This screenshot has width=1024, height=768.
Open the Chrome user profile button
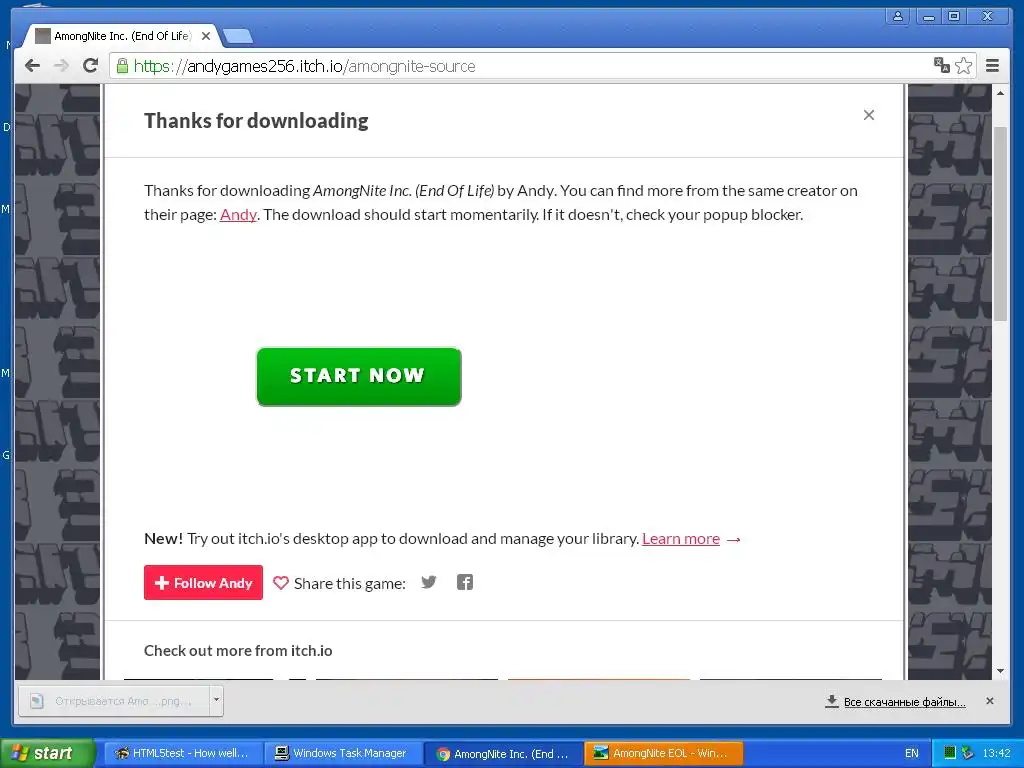point(898,16)
